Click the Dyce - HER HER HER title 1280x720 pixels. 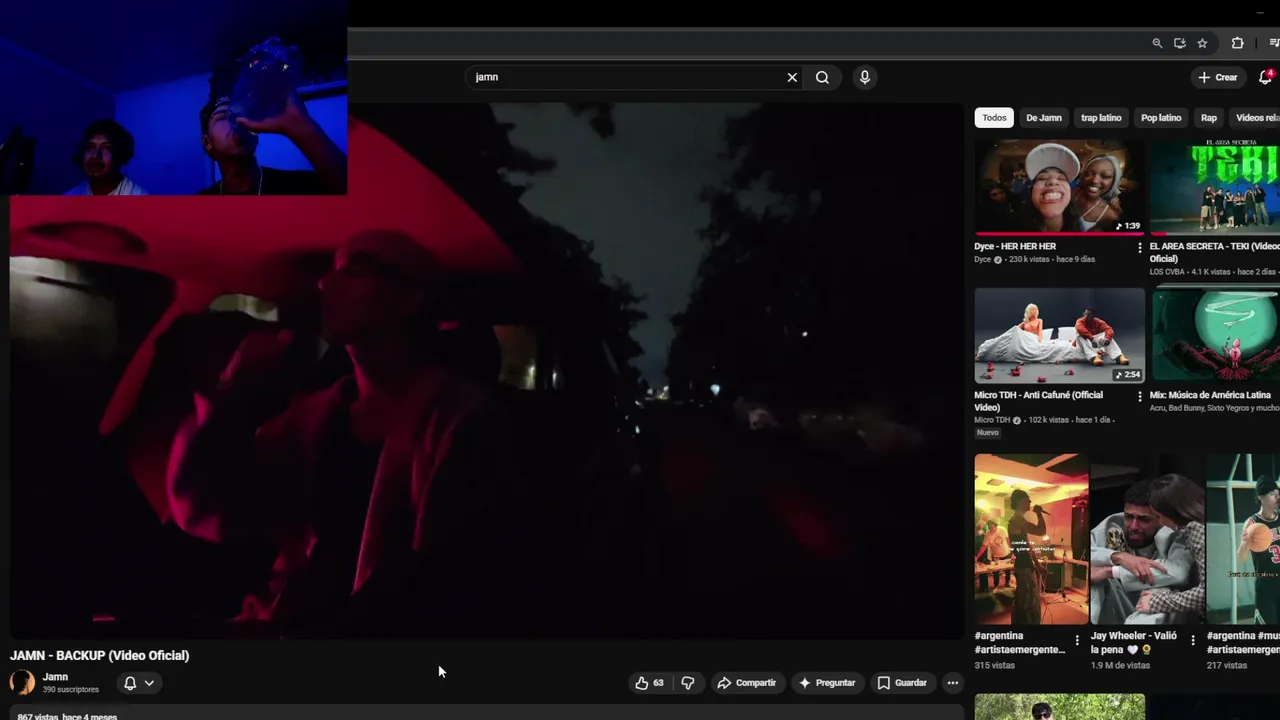[x=1015, y=246]
